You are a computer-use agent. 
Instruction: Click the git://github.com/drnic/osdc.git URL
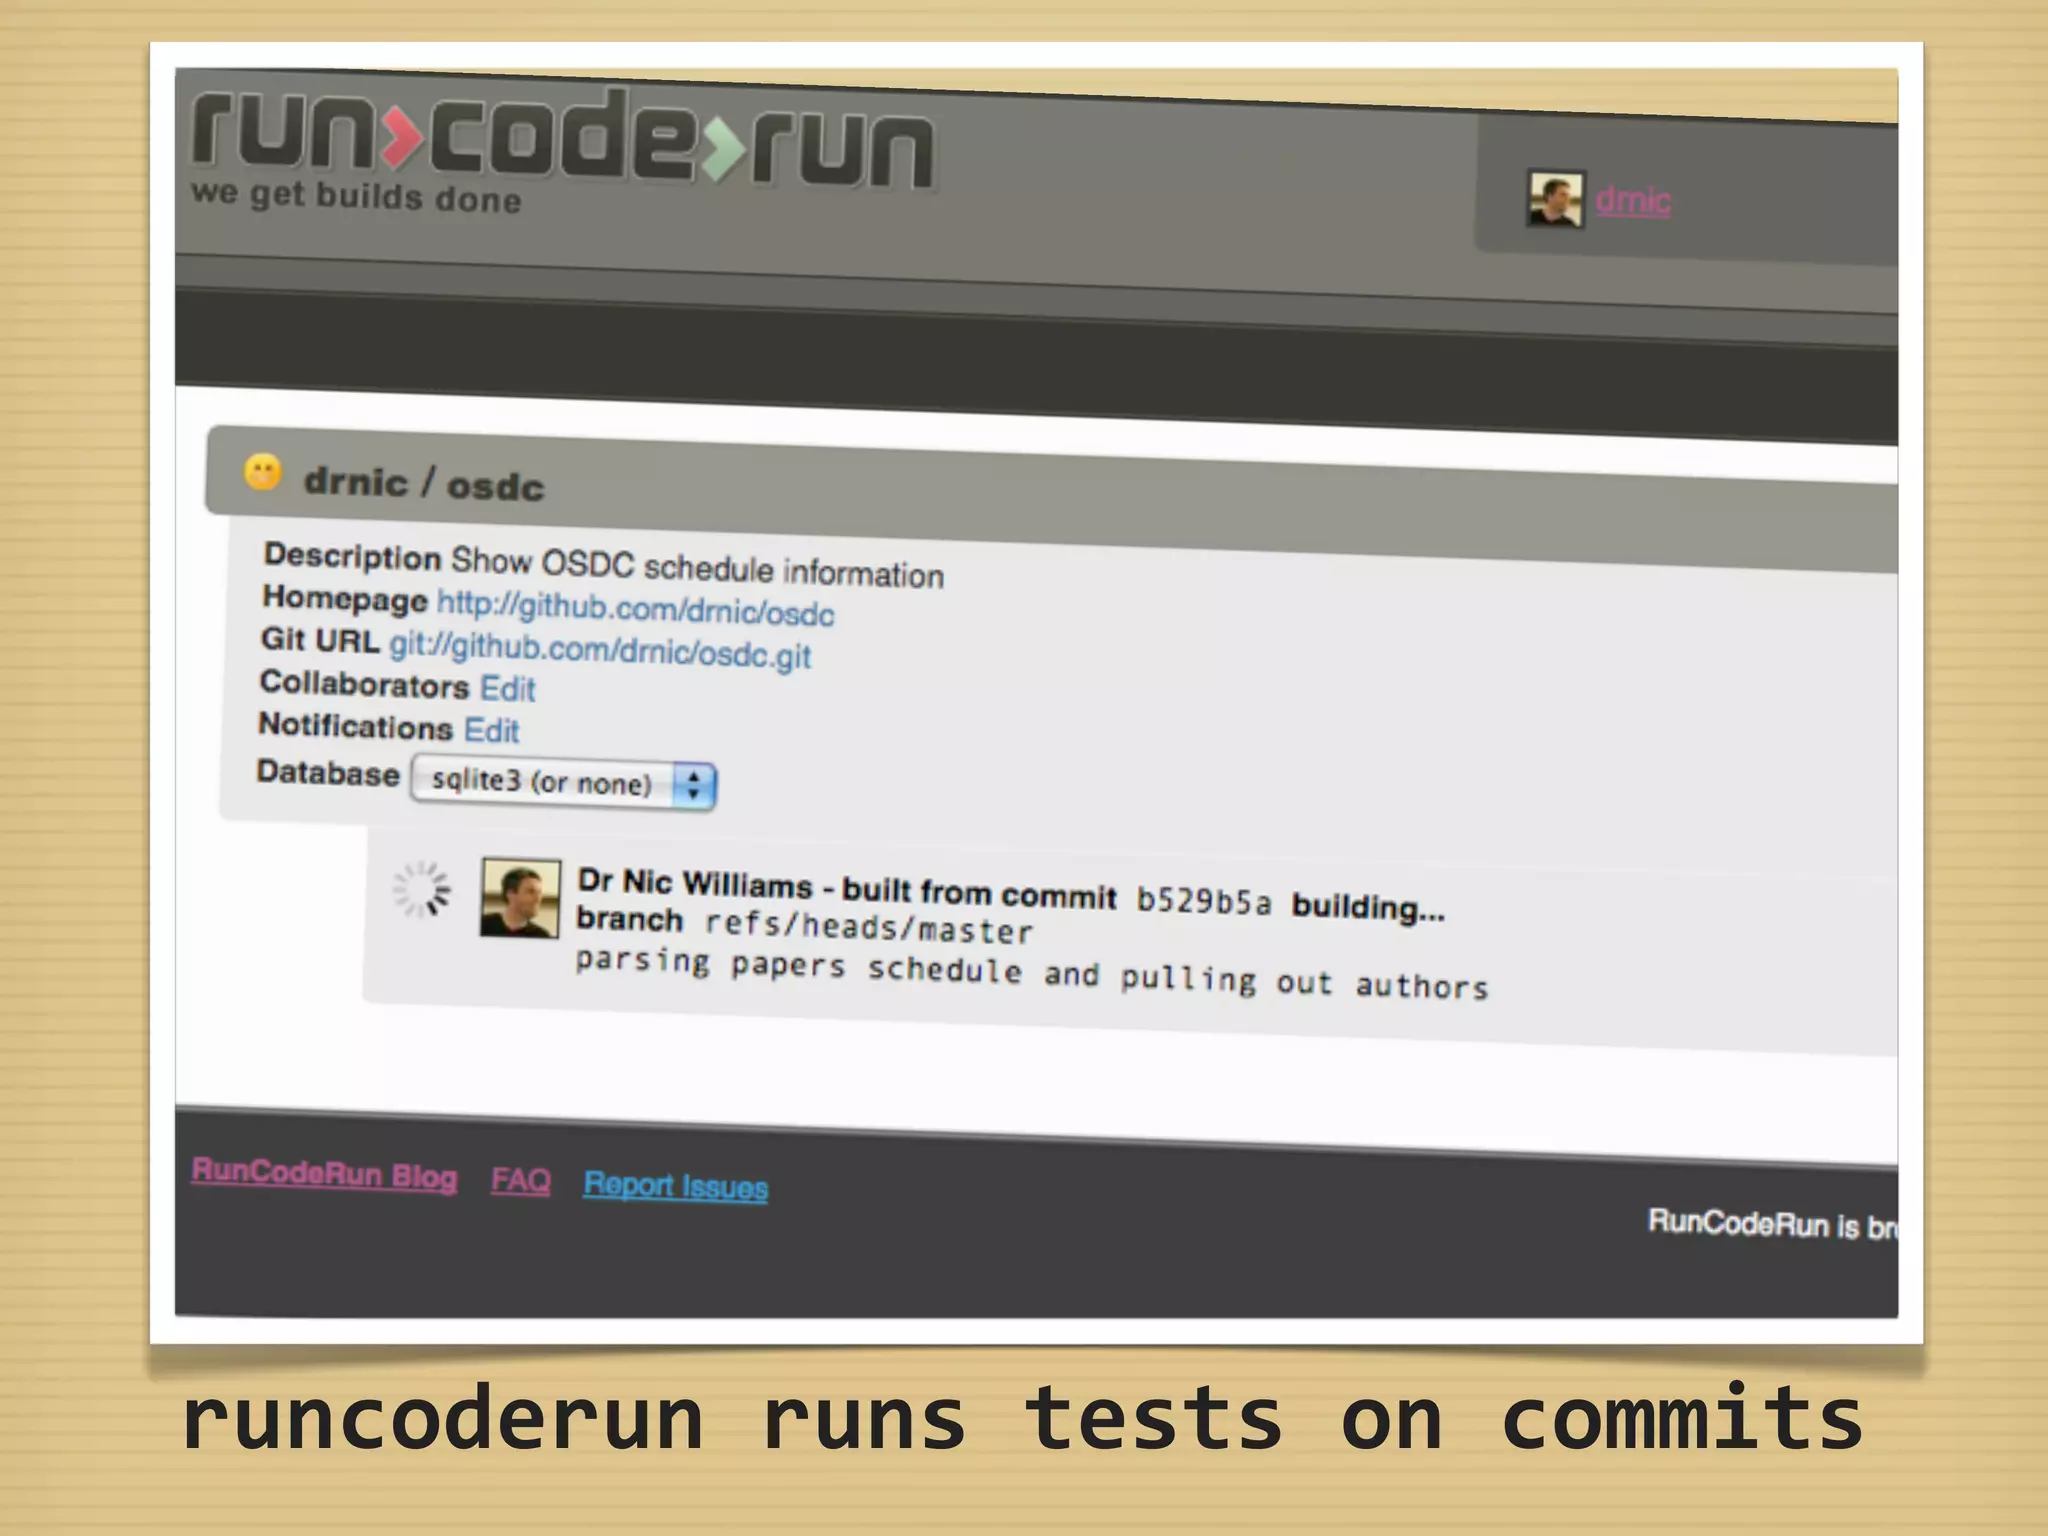600,650
